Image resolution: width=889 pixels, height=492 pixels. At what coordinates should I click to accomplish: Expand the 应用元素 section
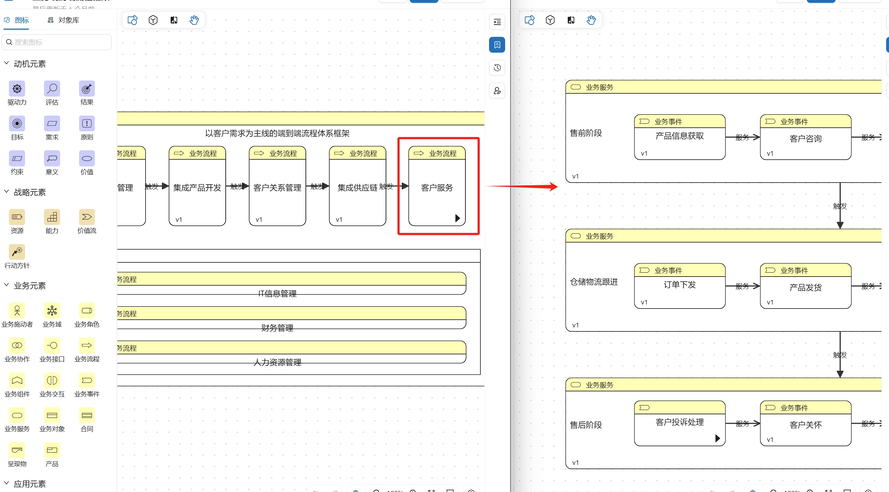pos(7,484)
